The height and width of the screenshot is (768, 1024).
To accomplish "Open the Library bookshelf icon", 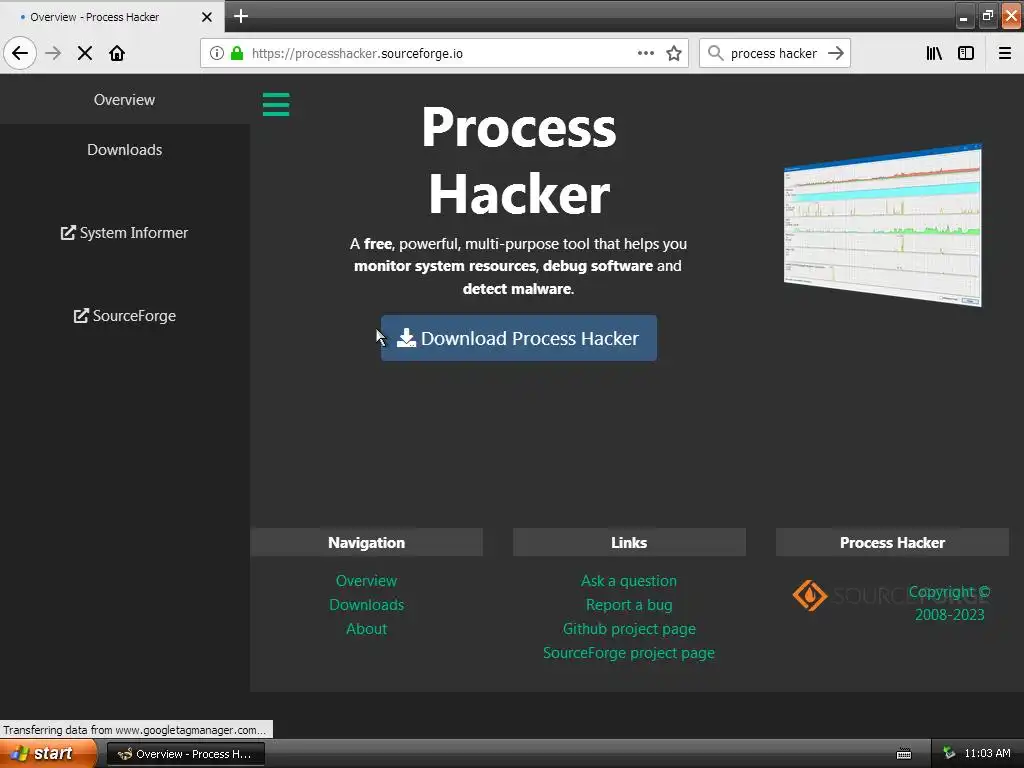I will pos(934,53).
